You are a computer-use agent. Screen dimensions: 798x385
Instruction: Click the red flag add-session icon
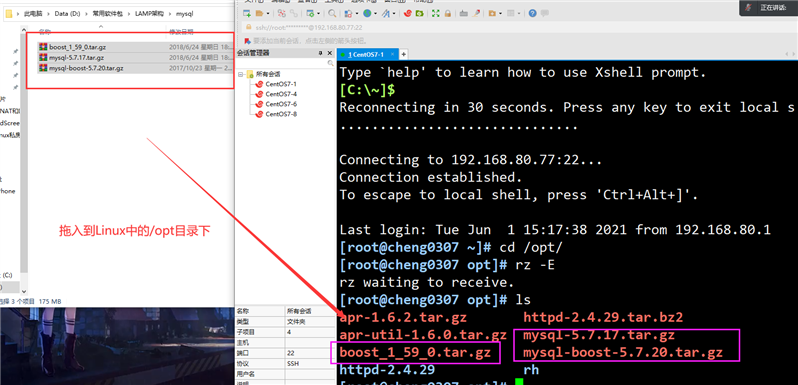pos(248,40)
